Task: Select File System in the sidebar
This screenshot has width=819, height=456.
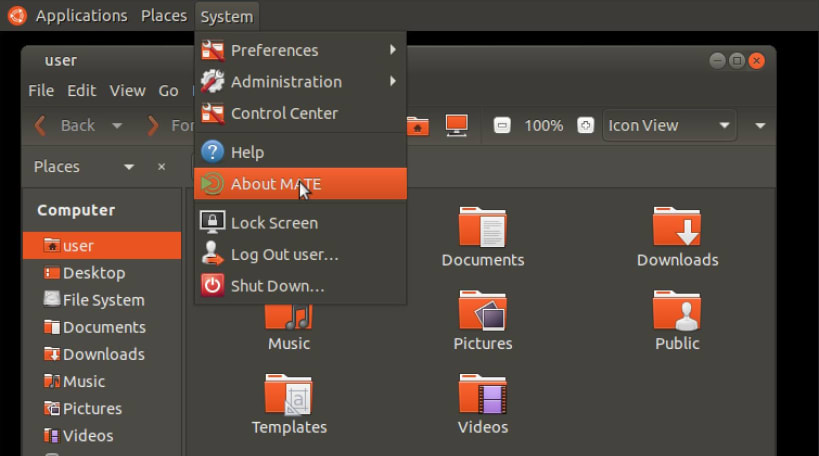Action: [x=102, y=300]
